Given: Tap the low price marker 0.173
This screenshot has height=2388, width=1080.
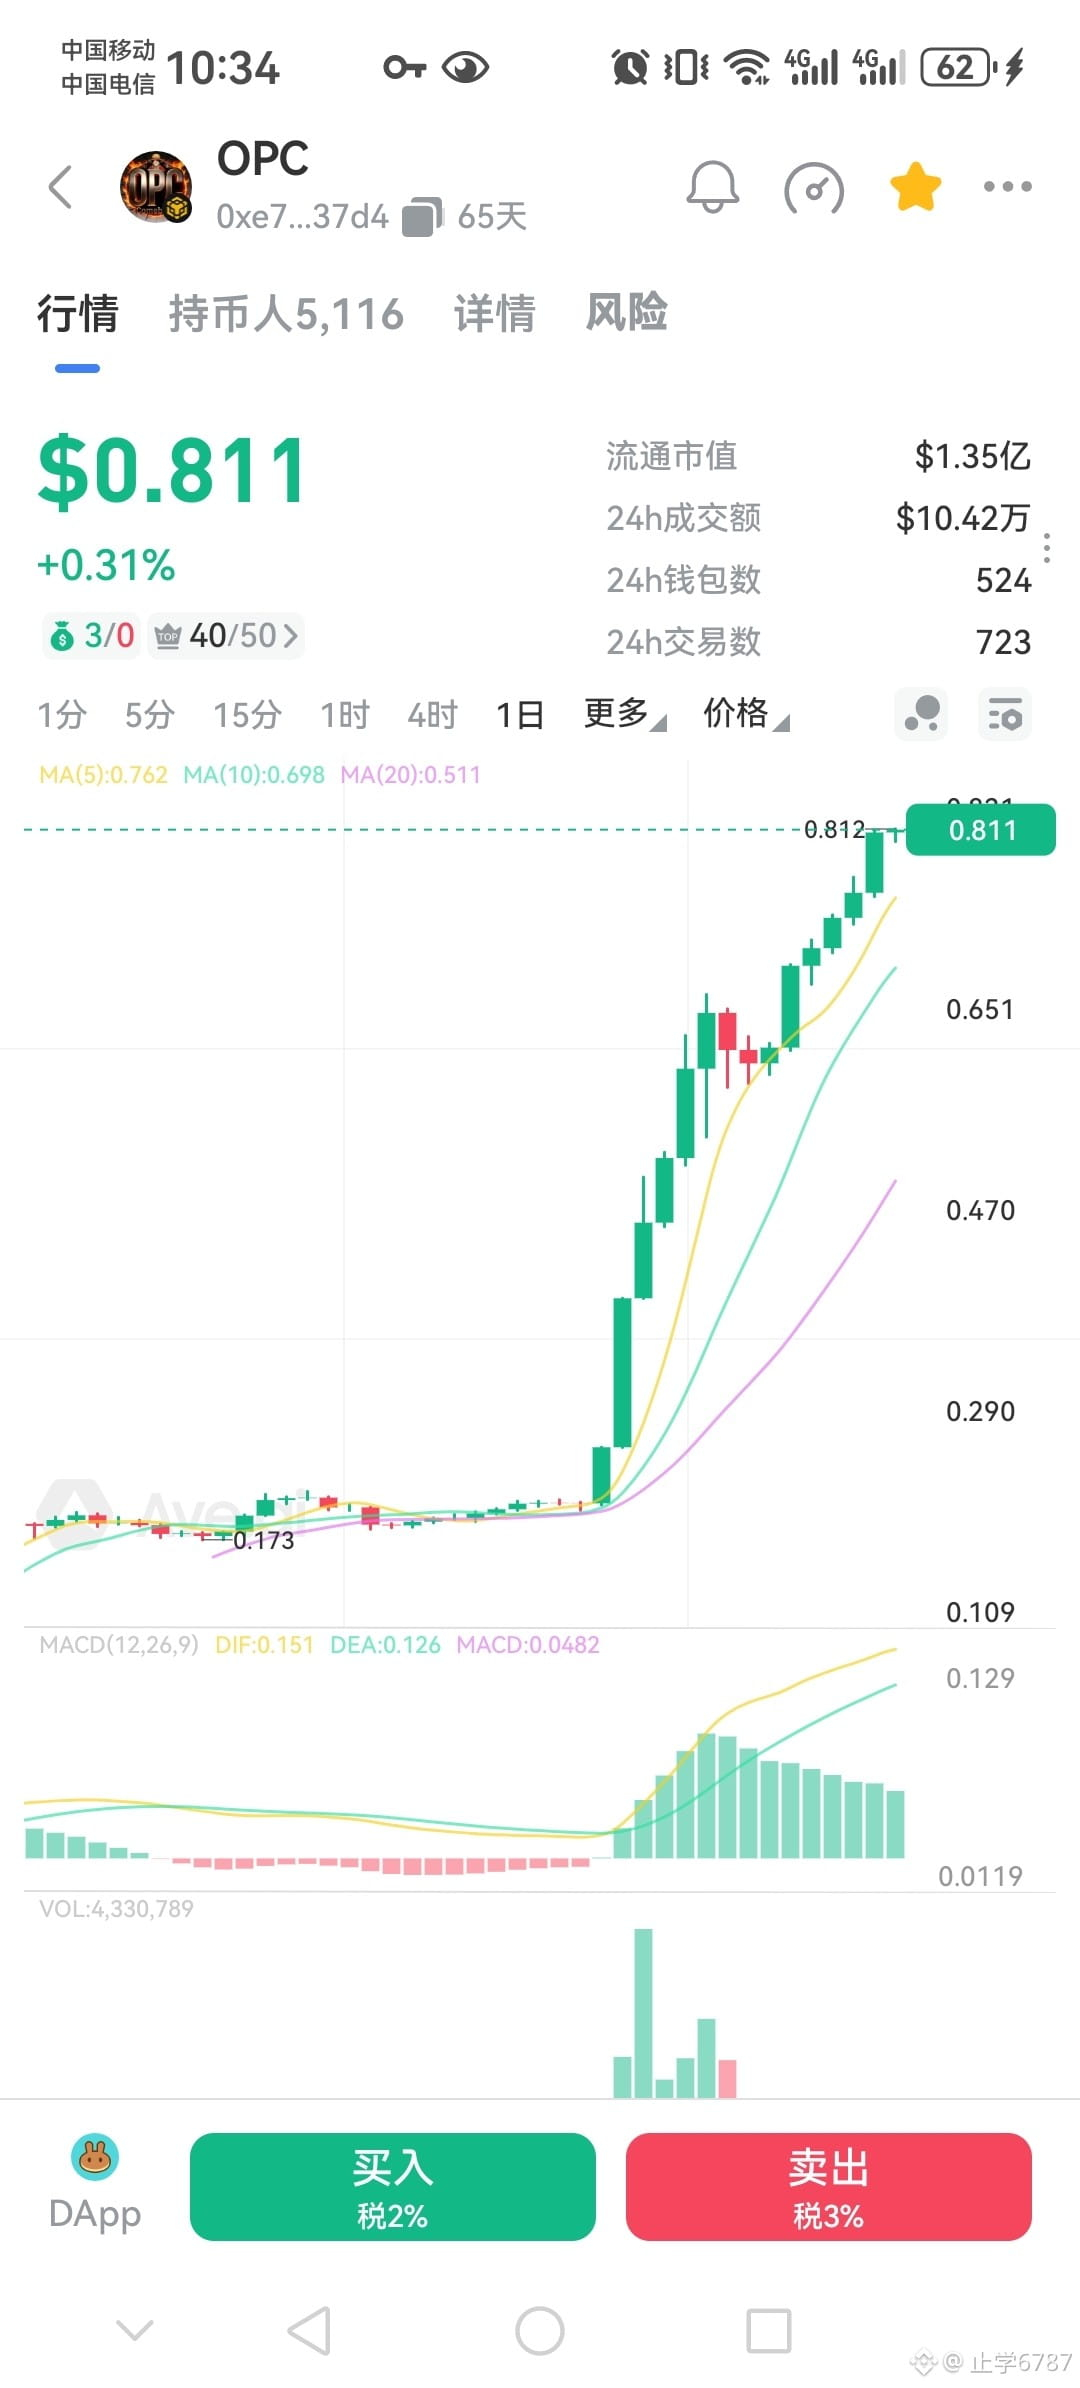Looking at the screenshot, I should [264, 1541].
